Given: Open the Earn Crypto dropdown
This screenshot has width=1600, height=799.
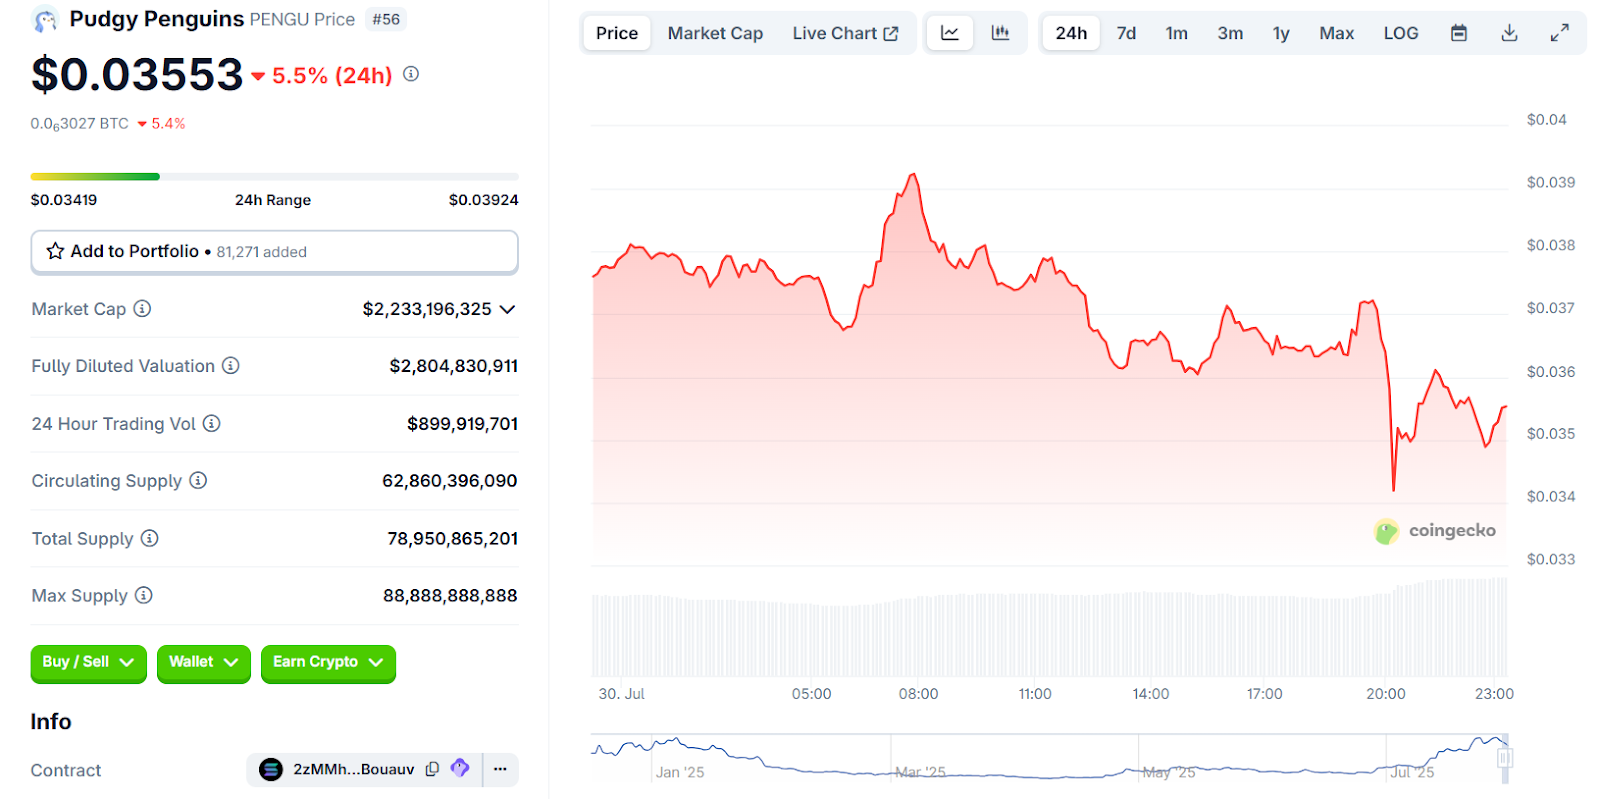Looking at the screenshot, I should click(328, 663).
